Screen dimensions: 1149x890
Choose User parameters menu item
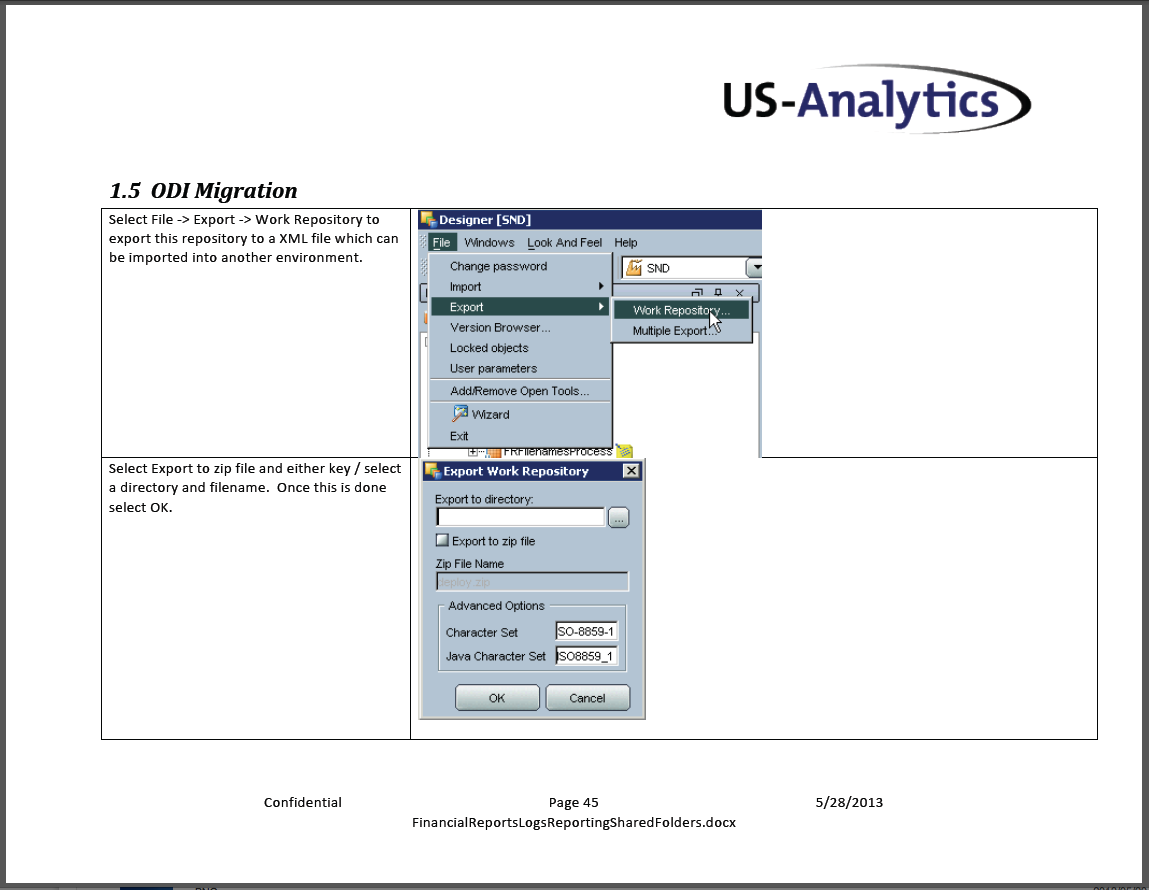coord(520,368)
